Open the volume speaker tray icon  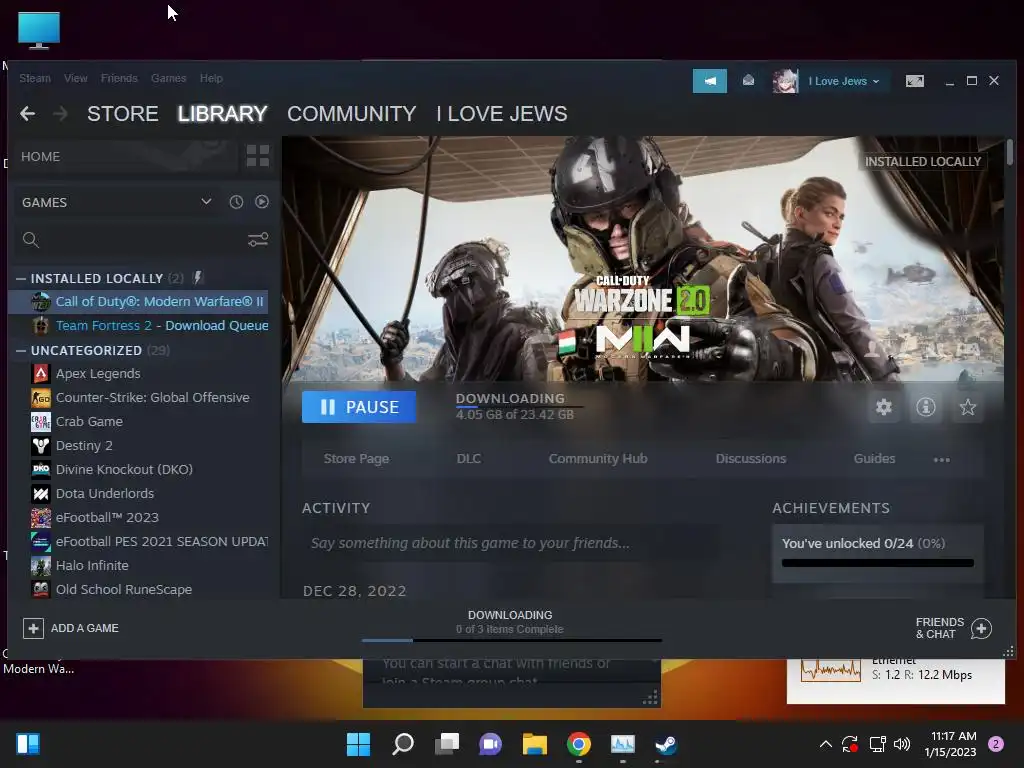click(x=902, y=744)
